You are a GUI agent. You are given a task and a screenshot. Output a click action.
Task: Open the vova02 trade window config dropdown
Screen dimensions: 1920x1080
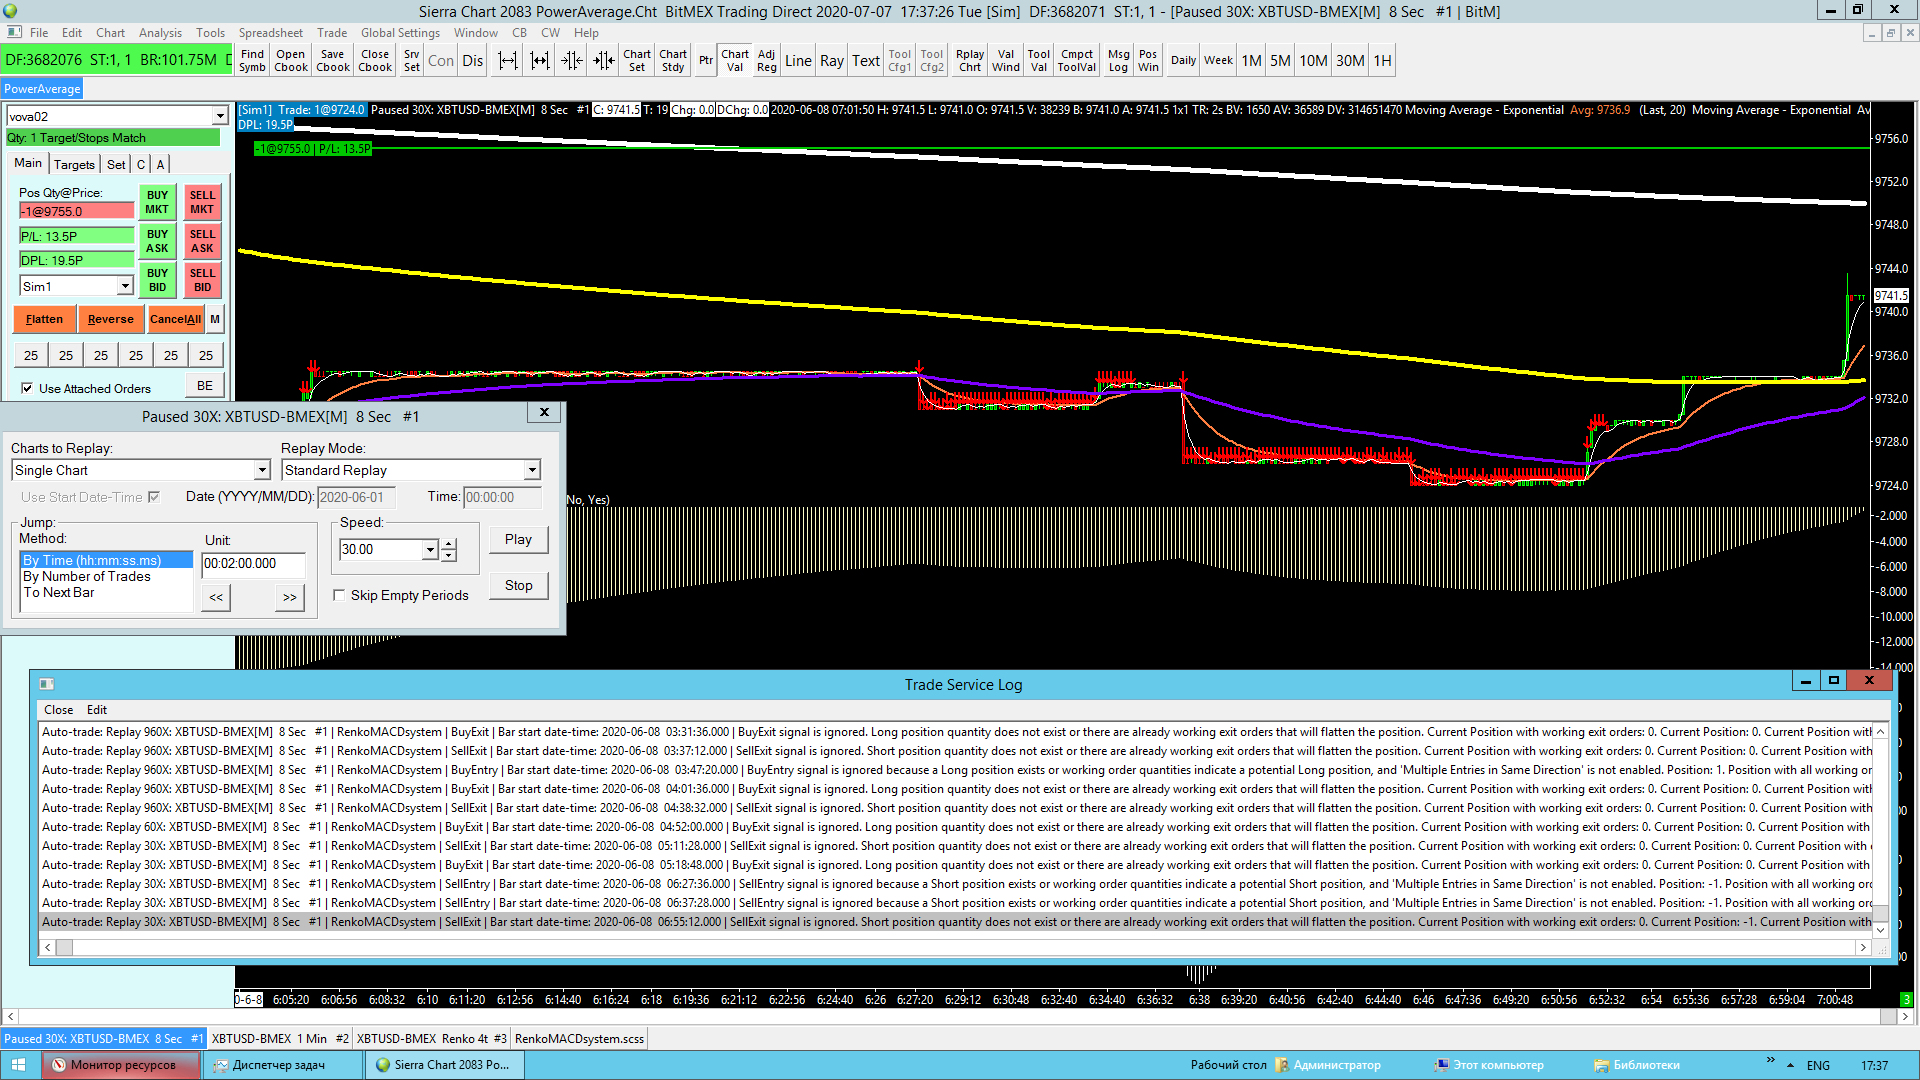pos(220,116)
